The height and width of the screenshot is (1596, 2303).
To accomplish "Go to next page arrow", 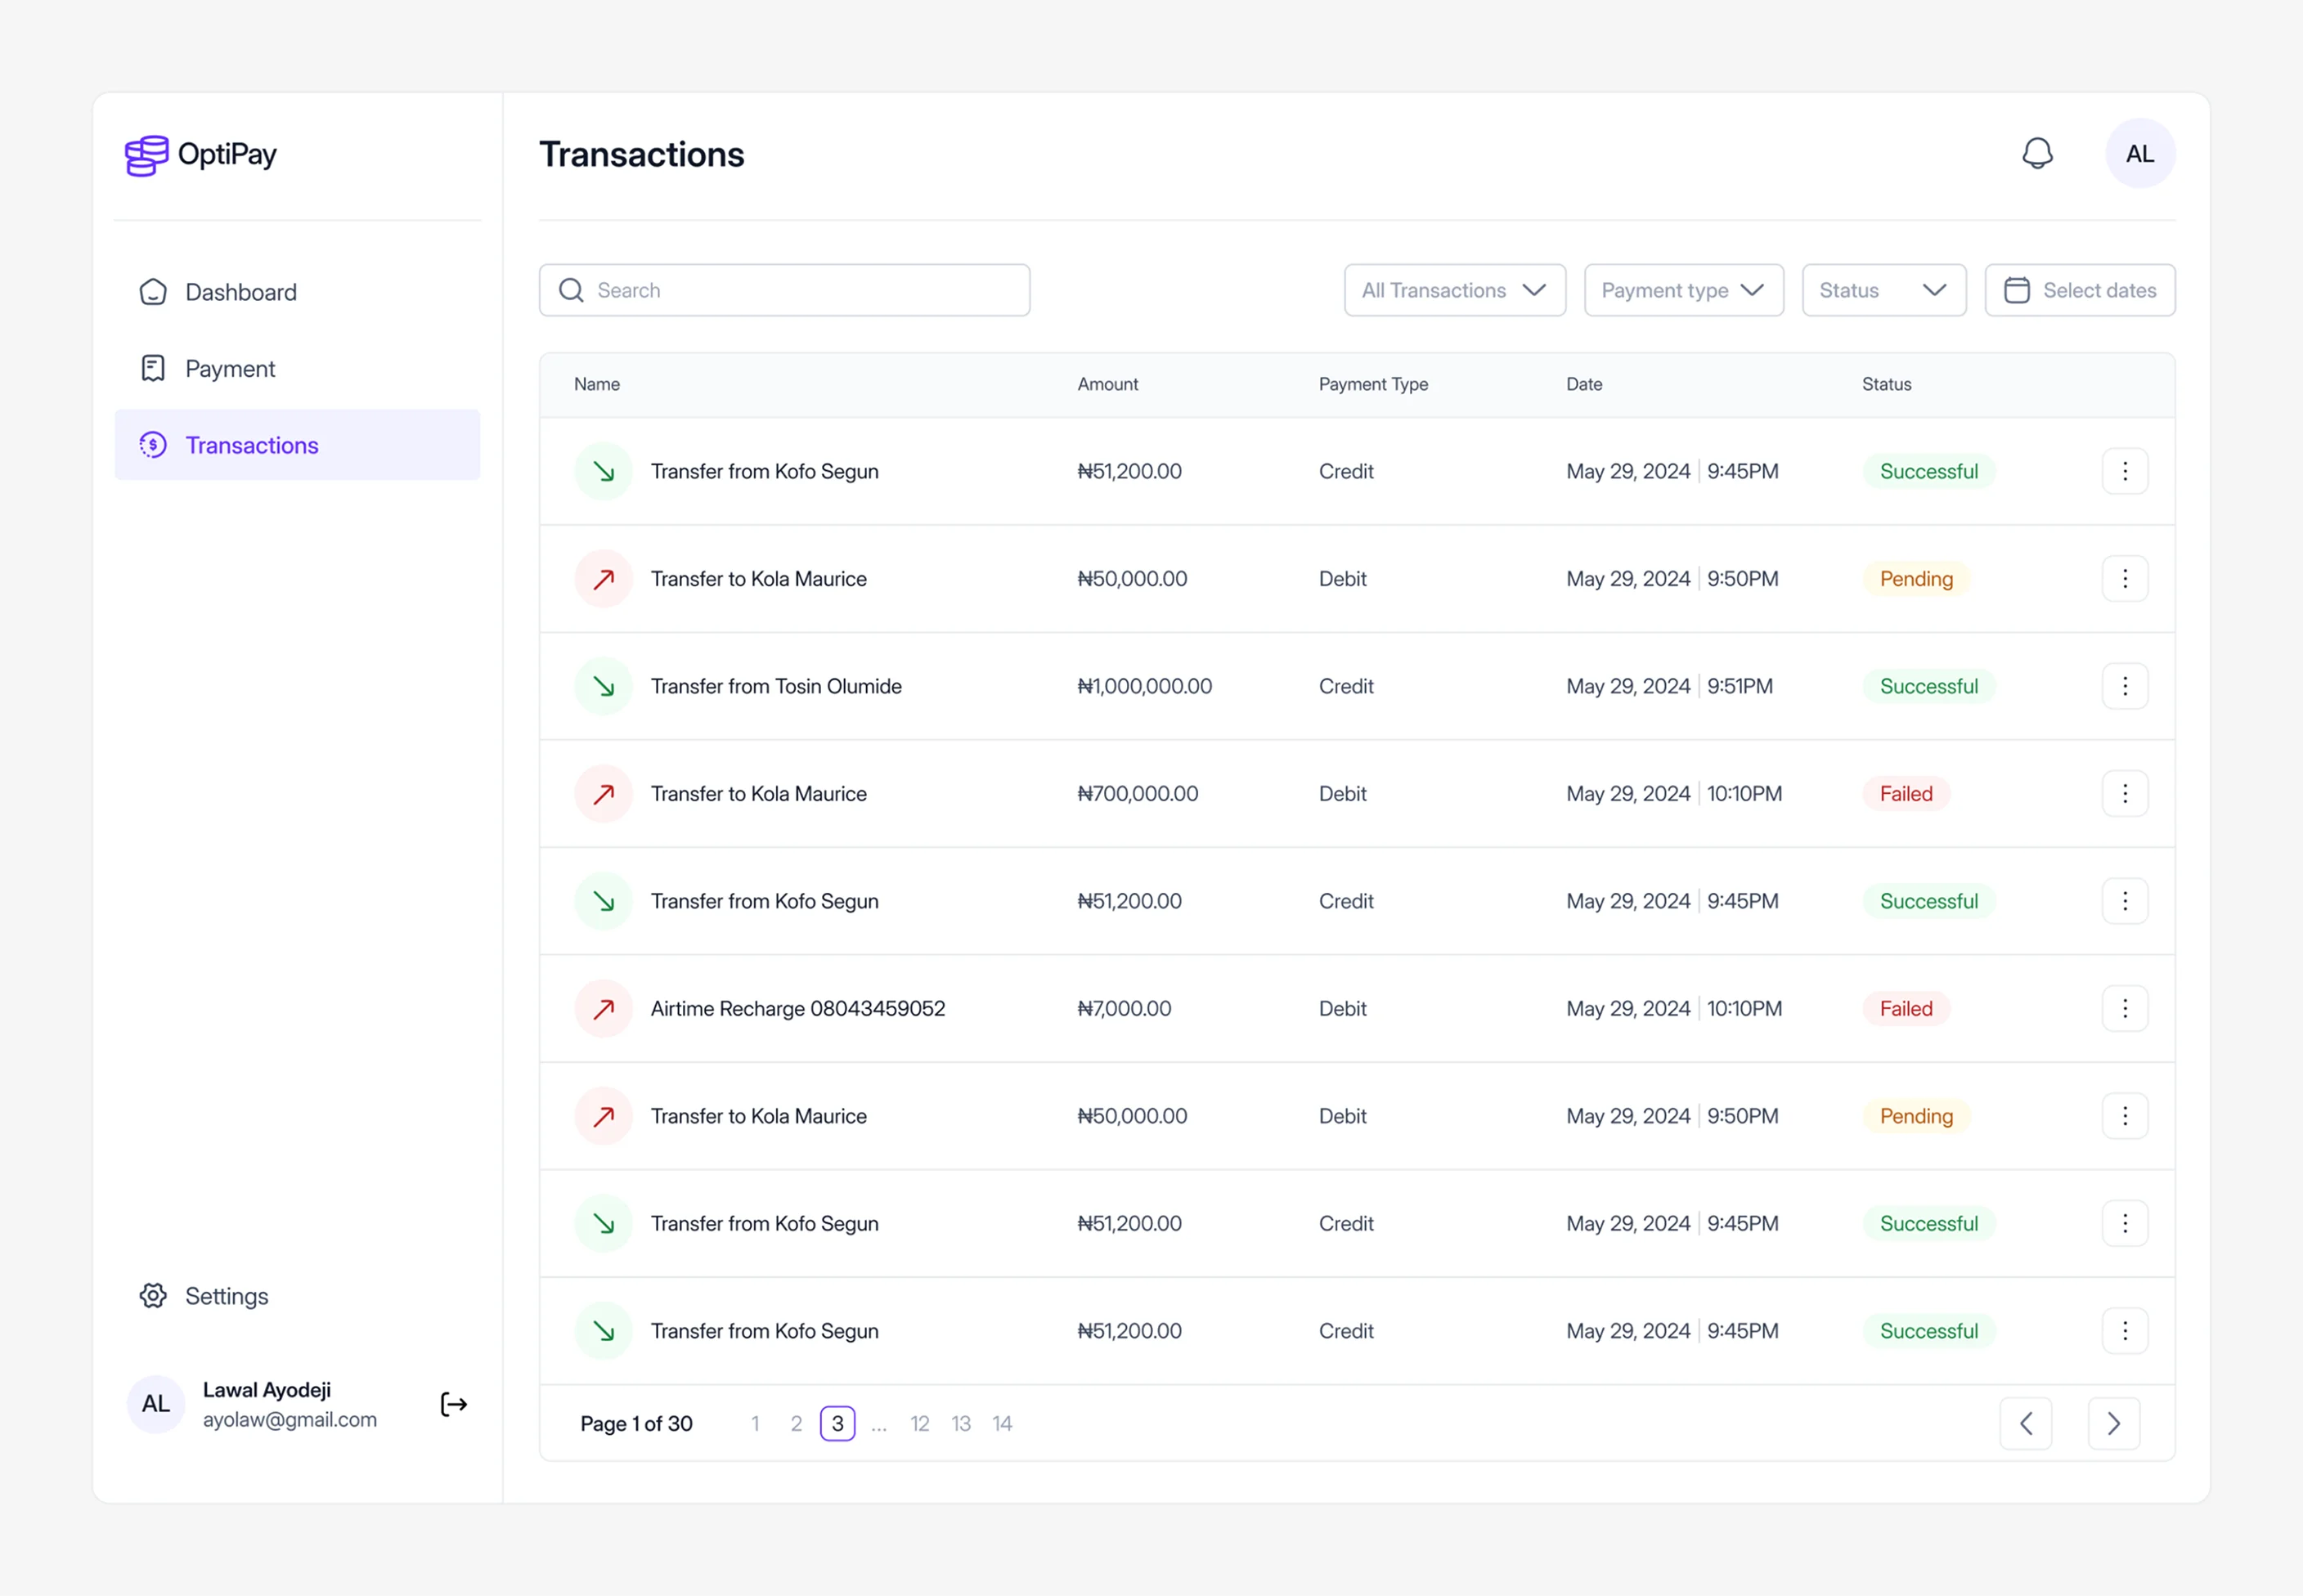I will 2114,1424.
